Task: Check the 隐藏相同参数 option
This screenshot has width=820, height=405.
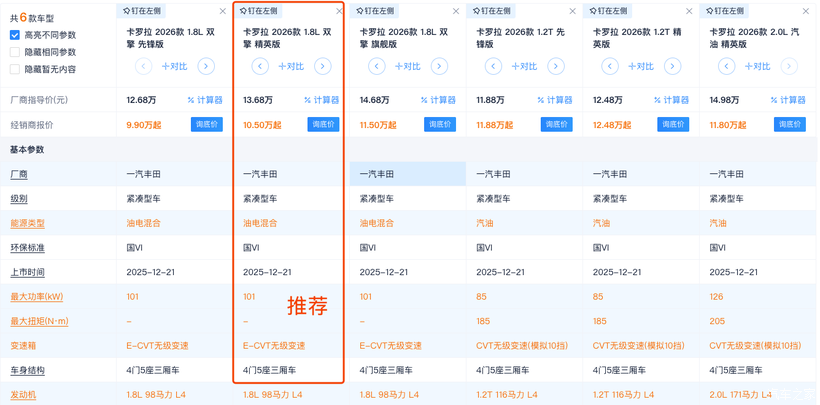Action: pyautogui.click(x=15, y=52)
